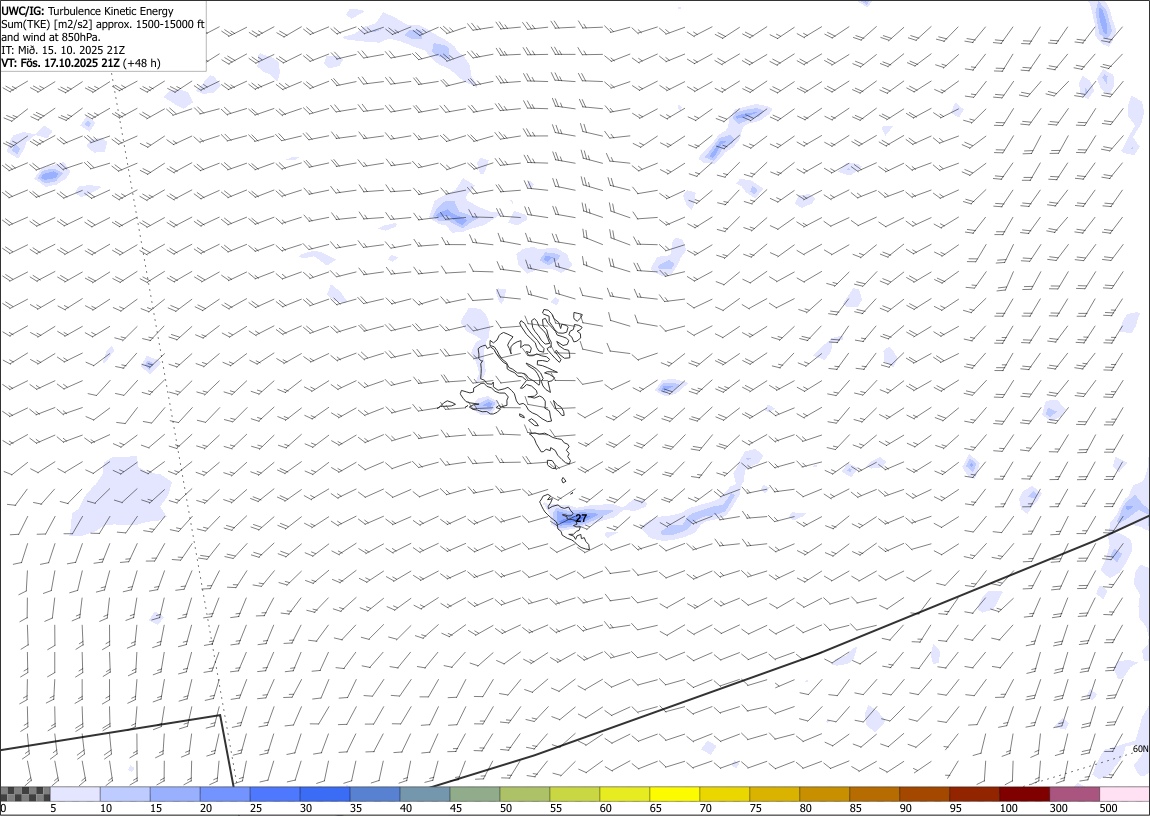Click the legend scale label '90'
Viewport: 1150px width, 816px height.
click(905, 808)
